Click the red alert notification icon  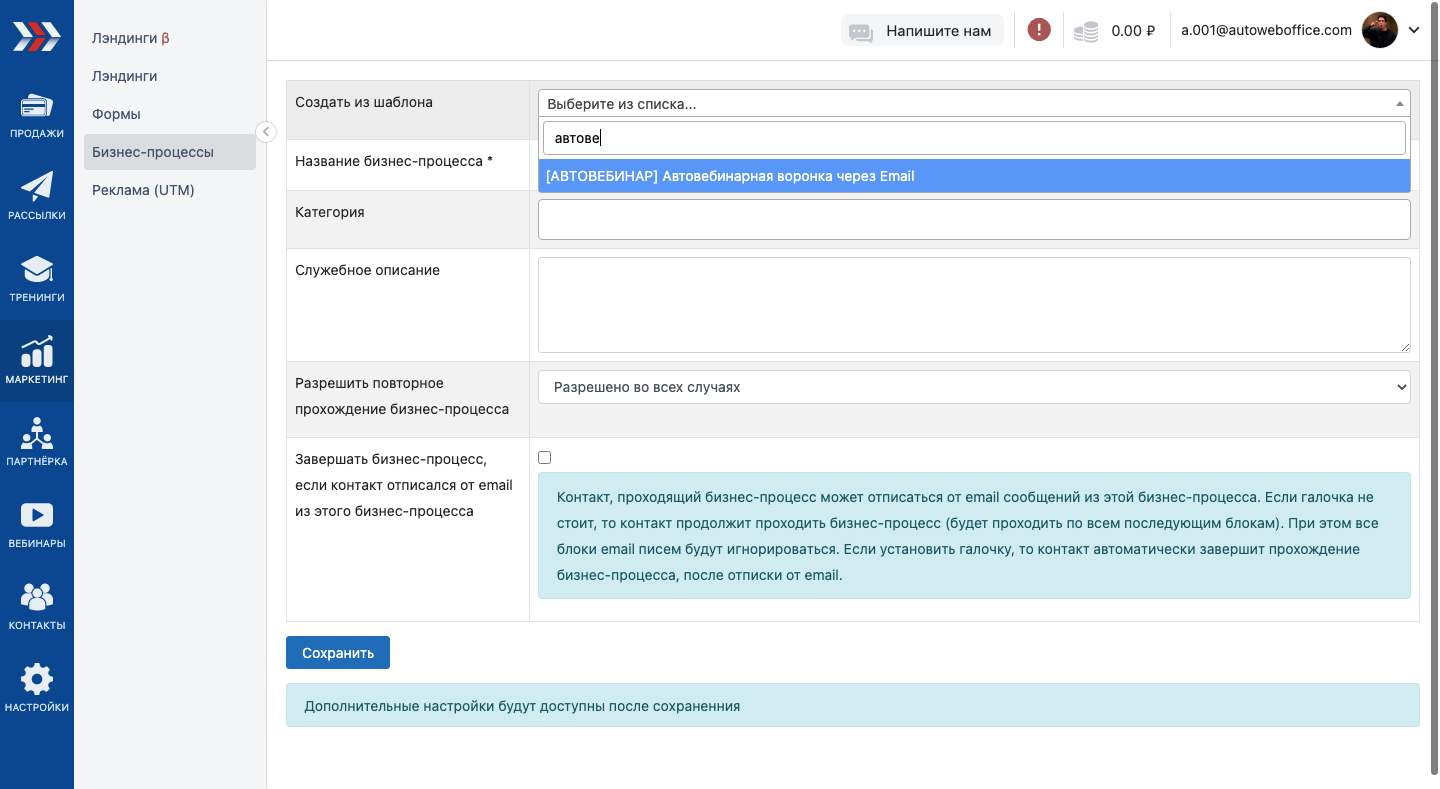(1039, 30)
